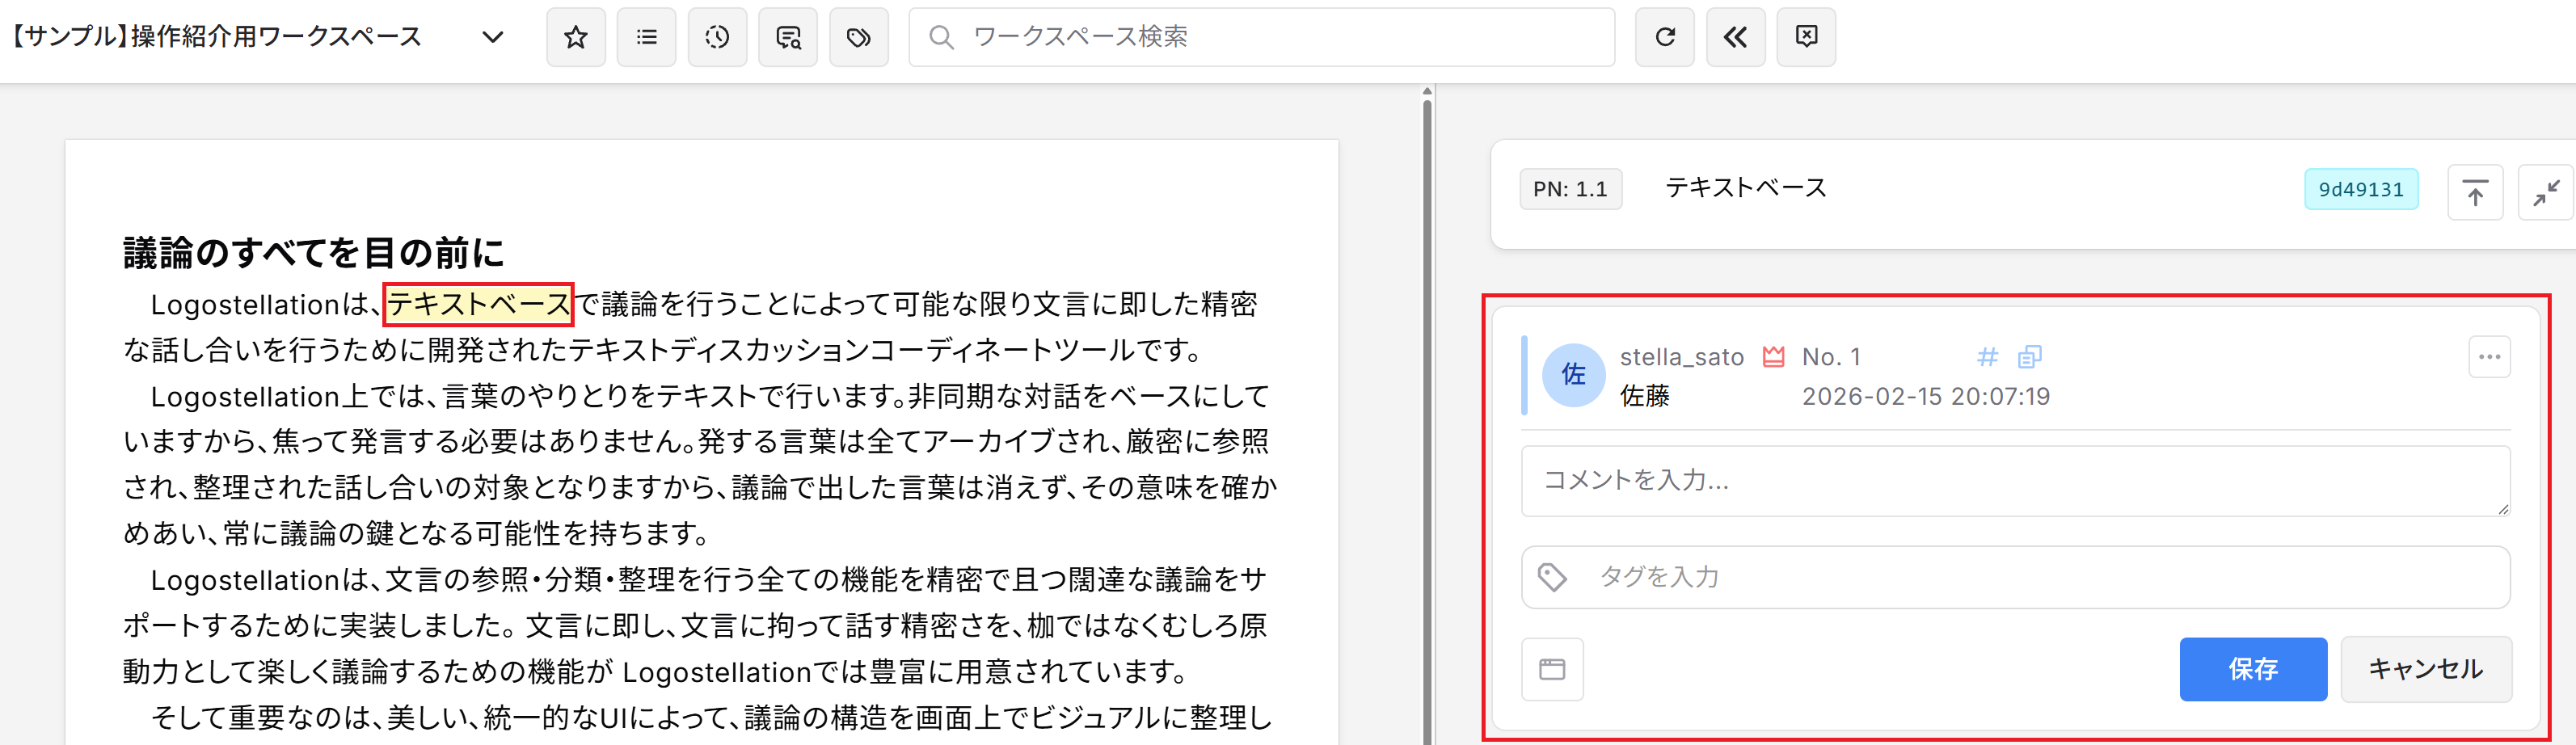Click the キャンセル button
2576x745 pixels.
click(2425, 669)
